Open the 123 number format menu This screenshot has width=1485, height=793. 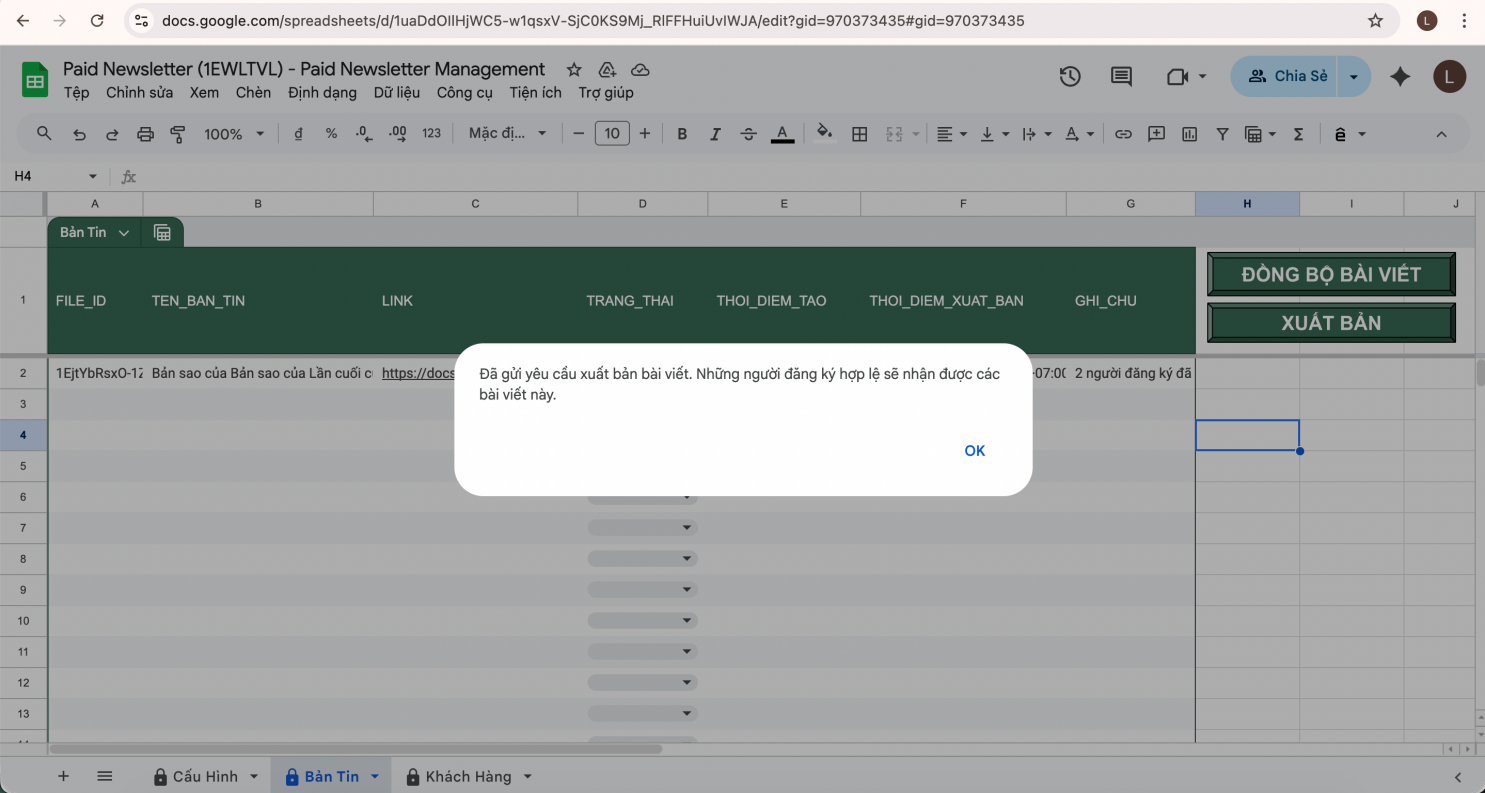coord(431,133)
